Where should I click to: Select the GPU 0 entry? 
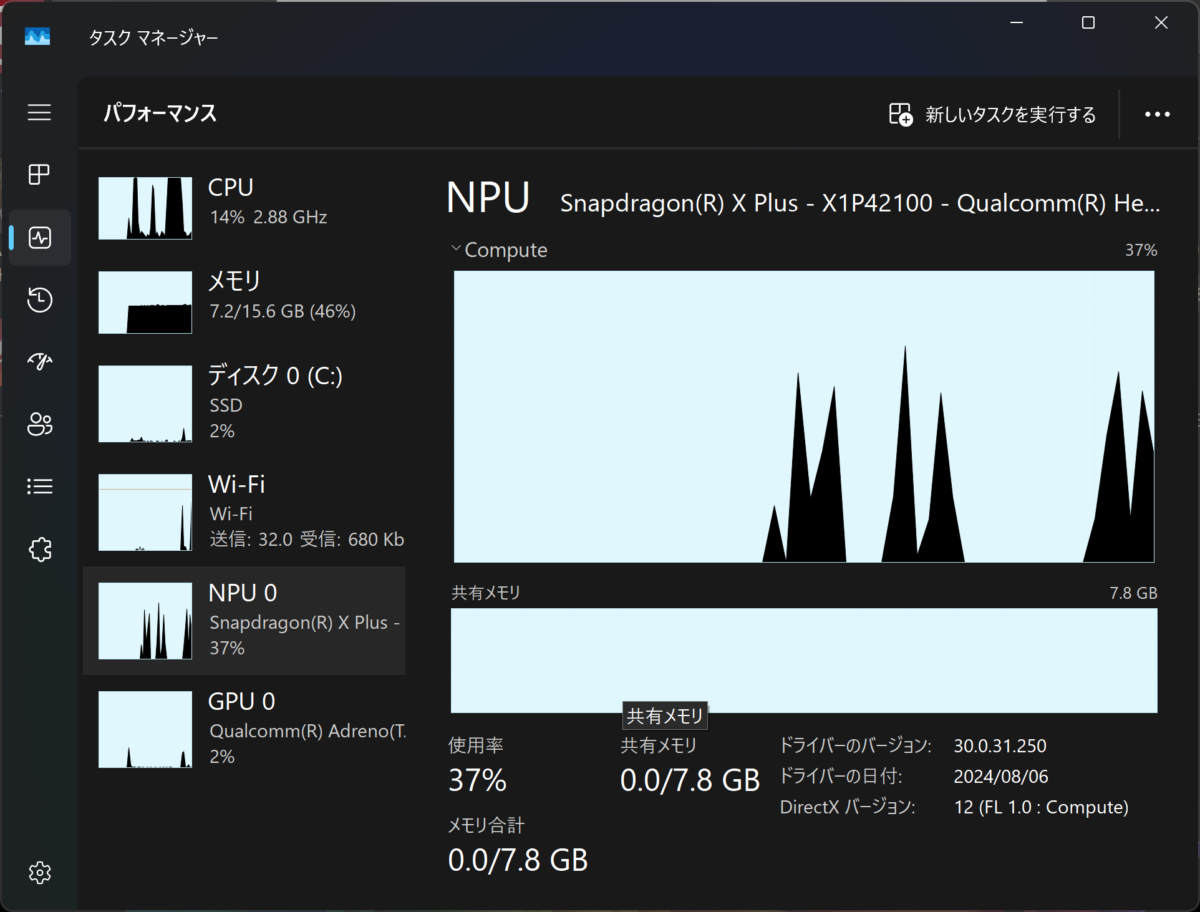tap(244, 729)
